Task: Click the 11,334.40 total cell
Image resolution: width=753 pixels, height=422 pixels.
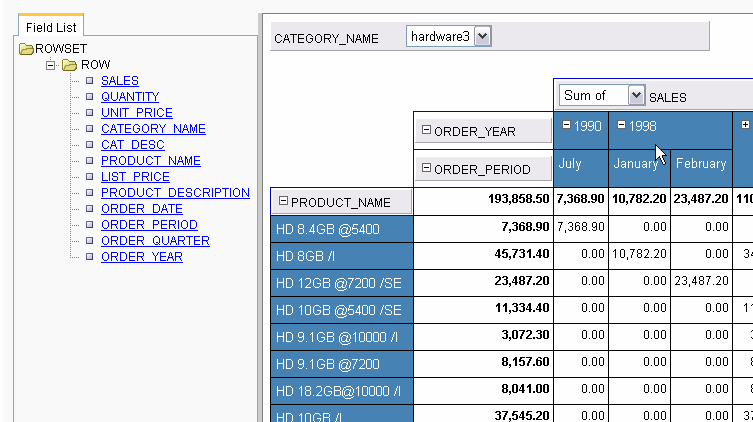Action: coord(484,310)
